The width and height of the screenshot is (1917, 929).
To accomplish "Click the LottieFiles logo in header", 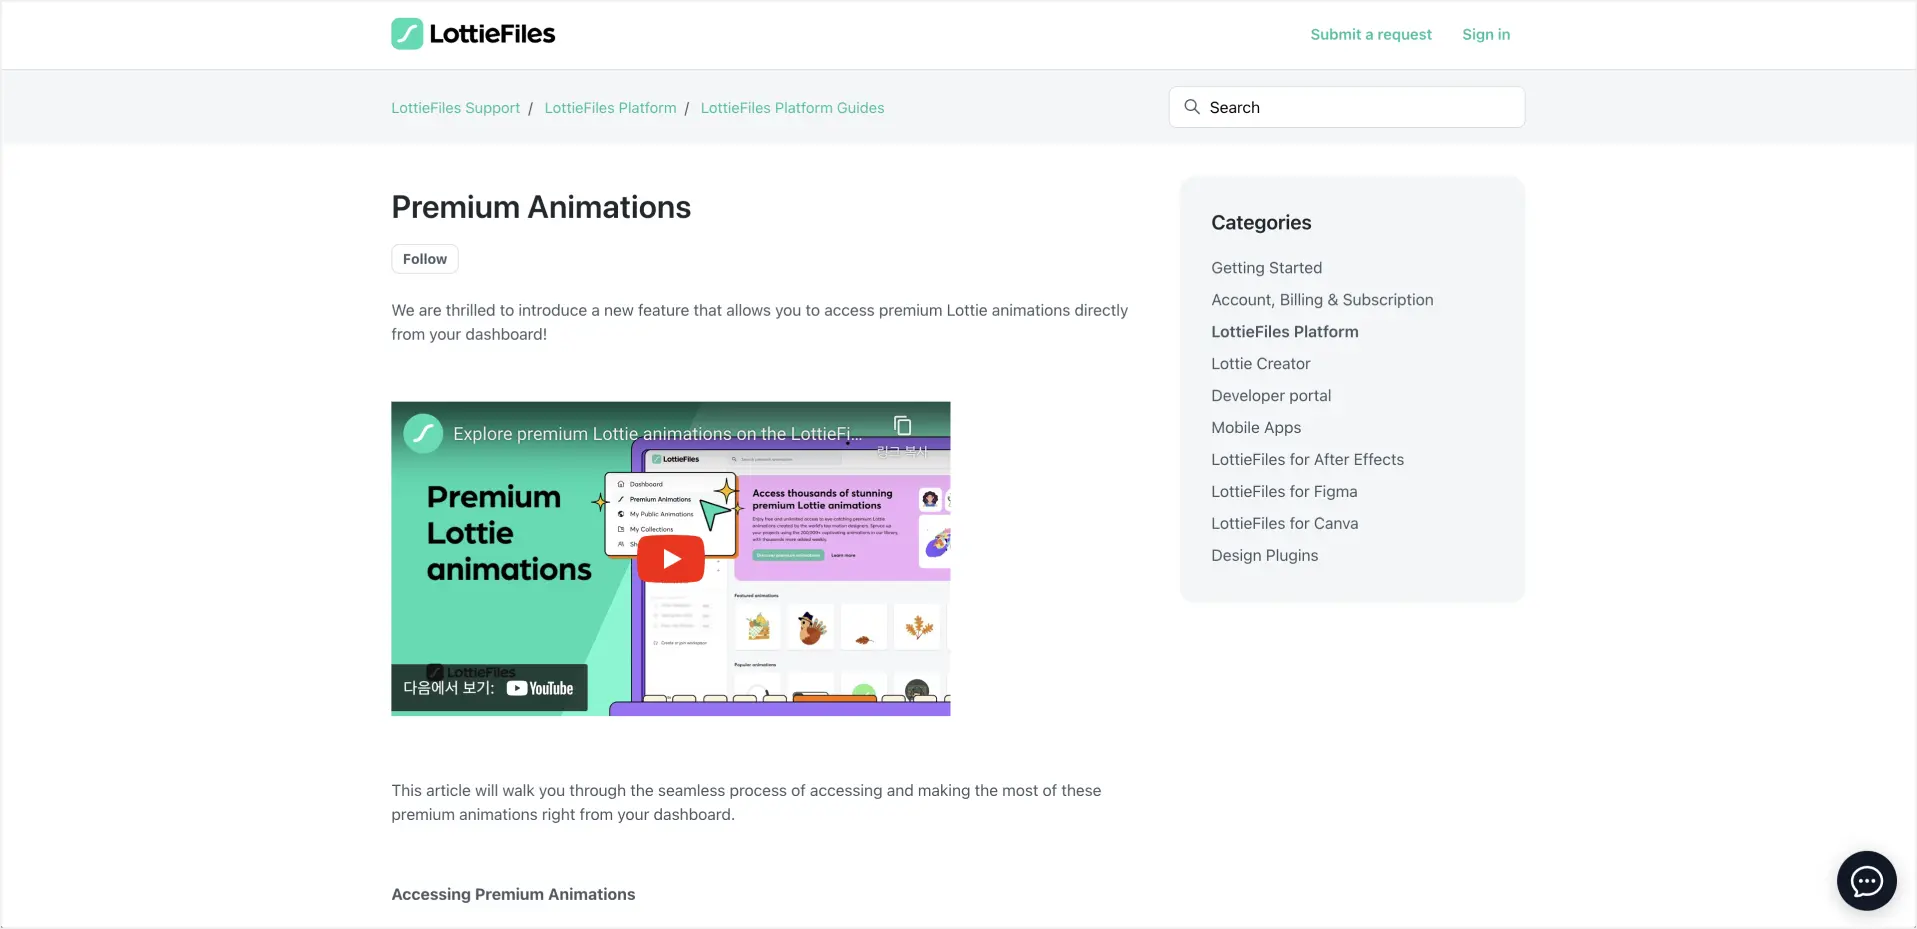I will (x=473, y=34).
